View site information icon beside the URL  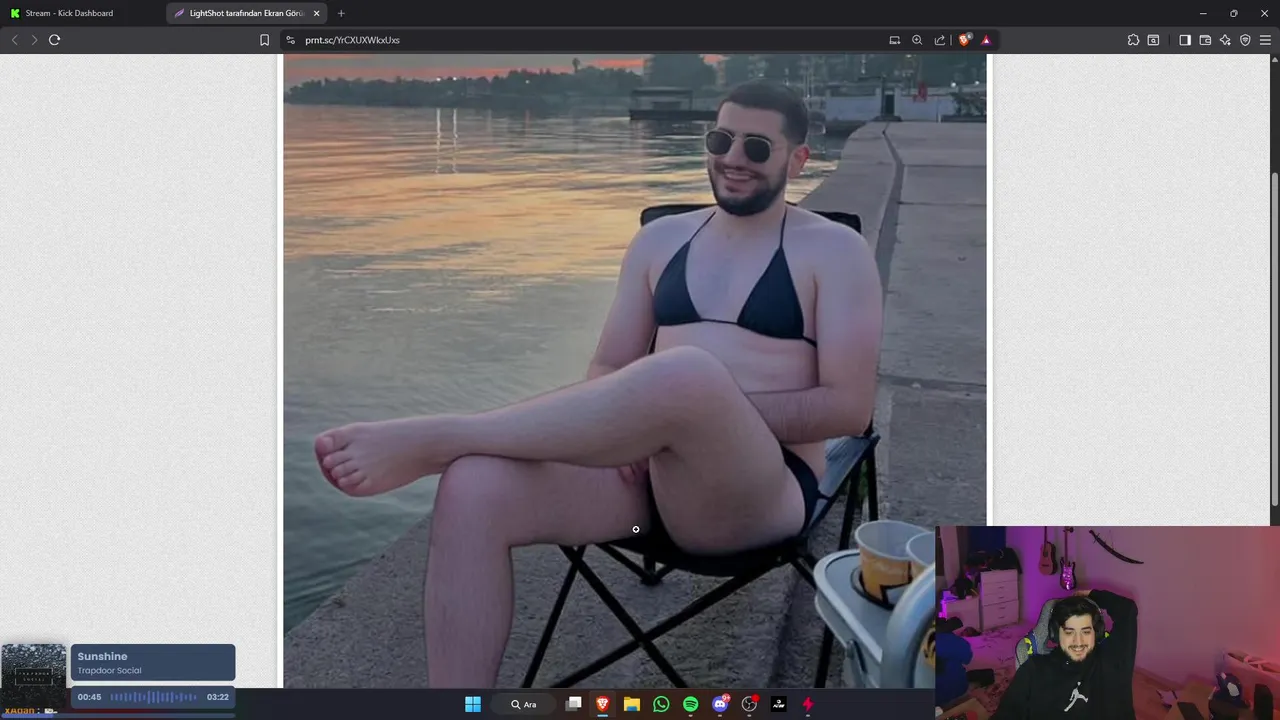click(x=290, y=40)
